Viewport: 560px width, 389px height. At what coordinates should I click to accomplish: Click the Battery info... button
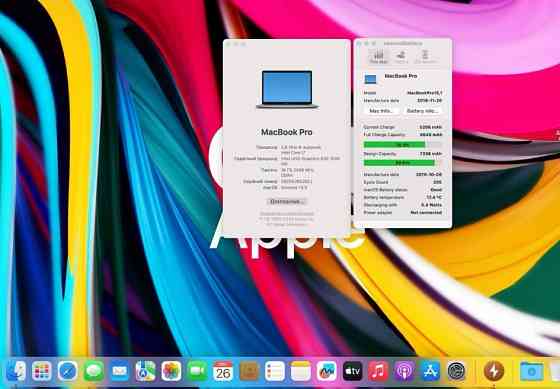pos(423,111)
